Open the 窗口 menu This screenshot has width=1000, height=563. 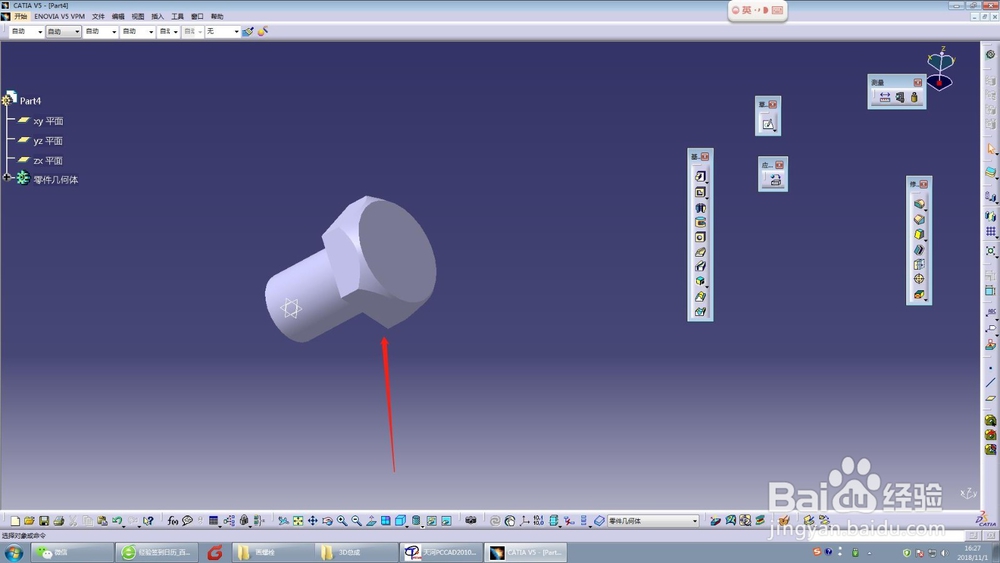(x=197, y=17)
